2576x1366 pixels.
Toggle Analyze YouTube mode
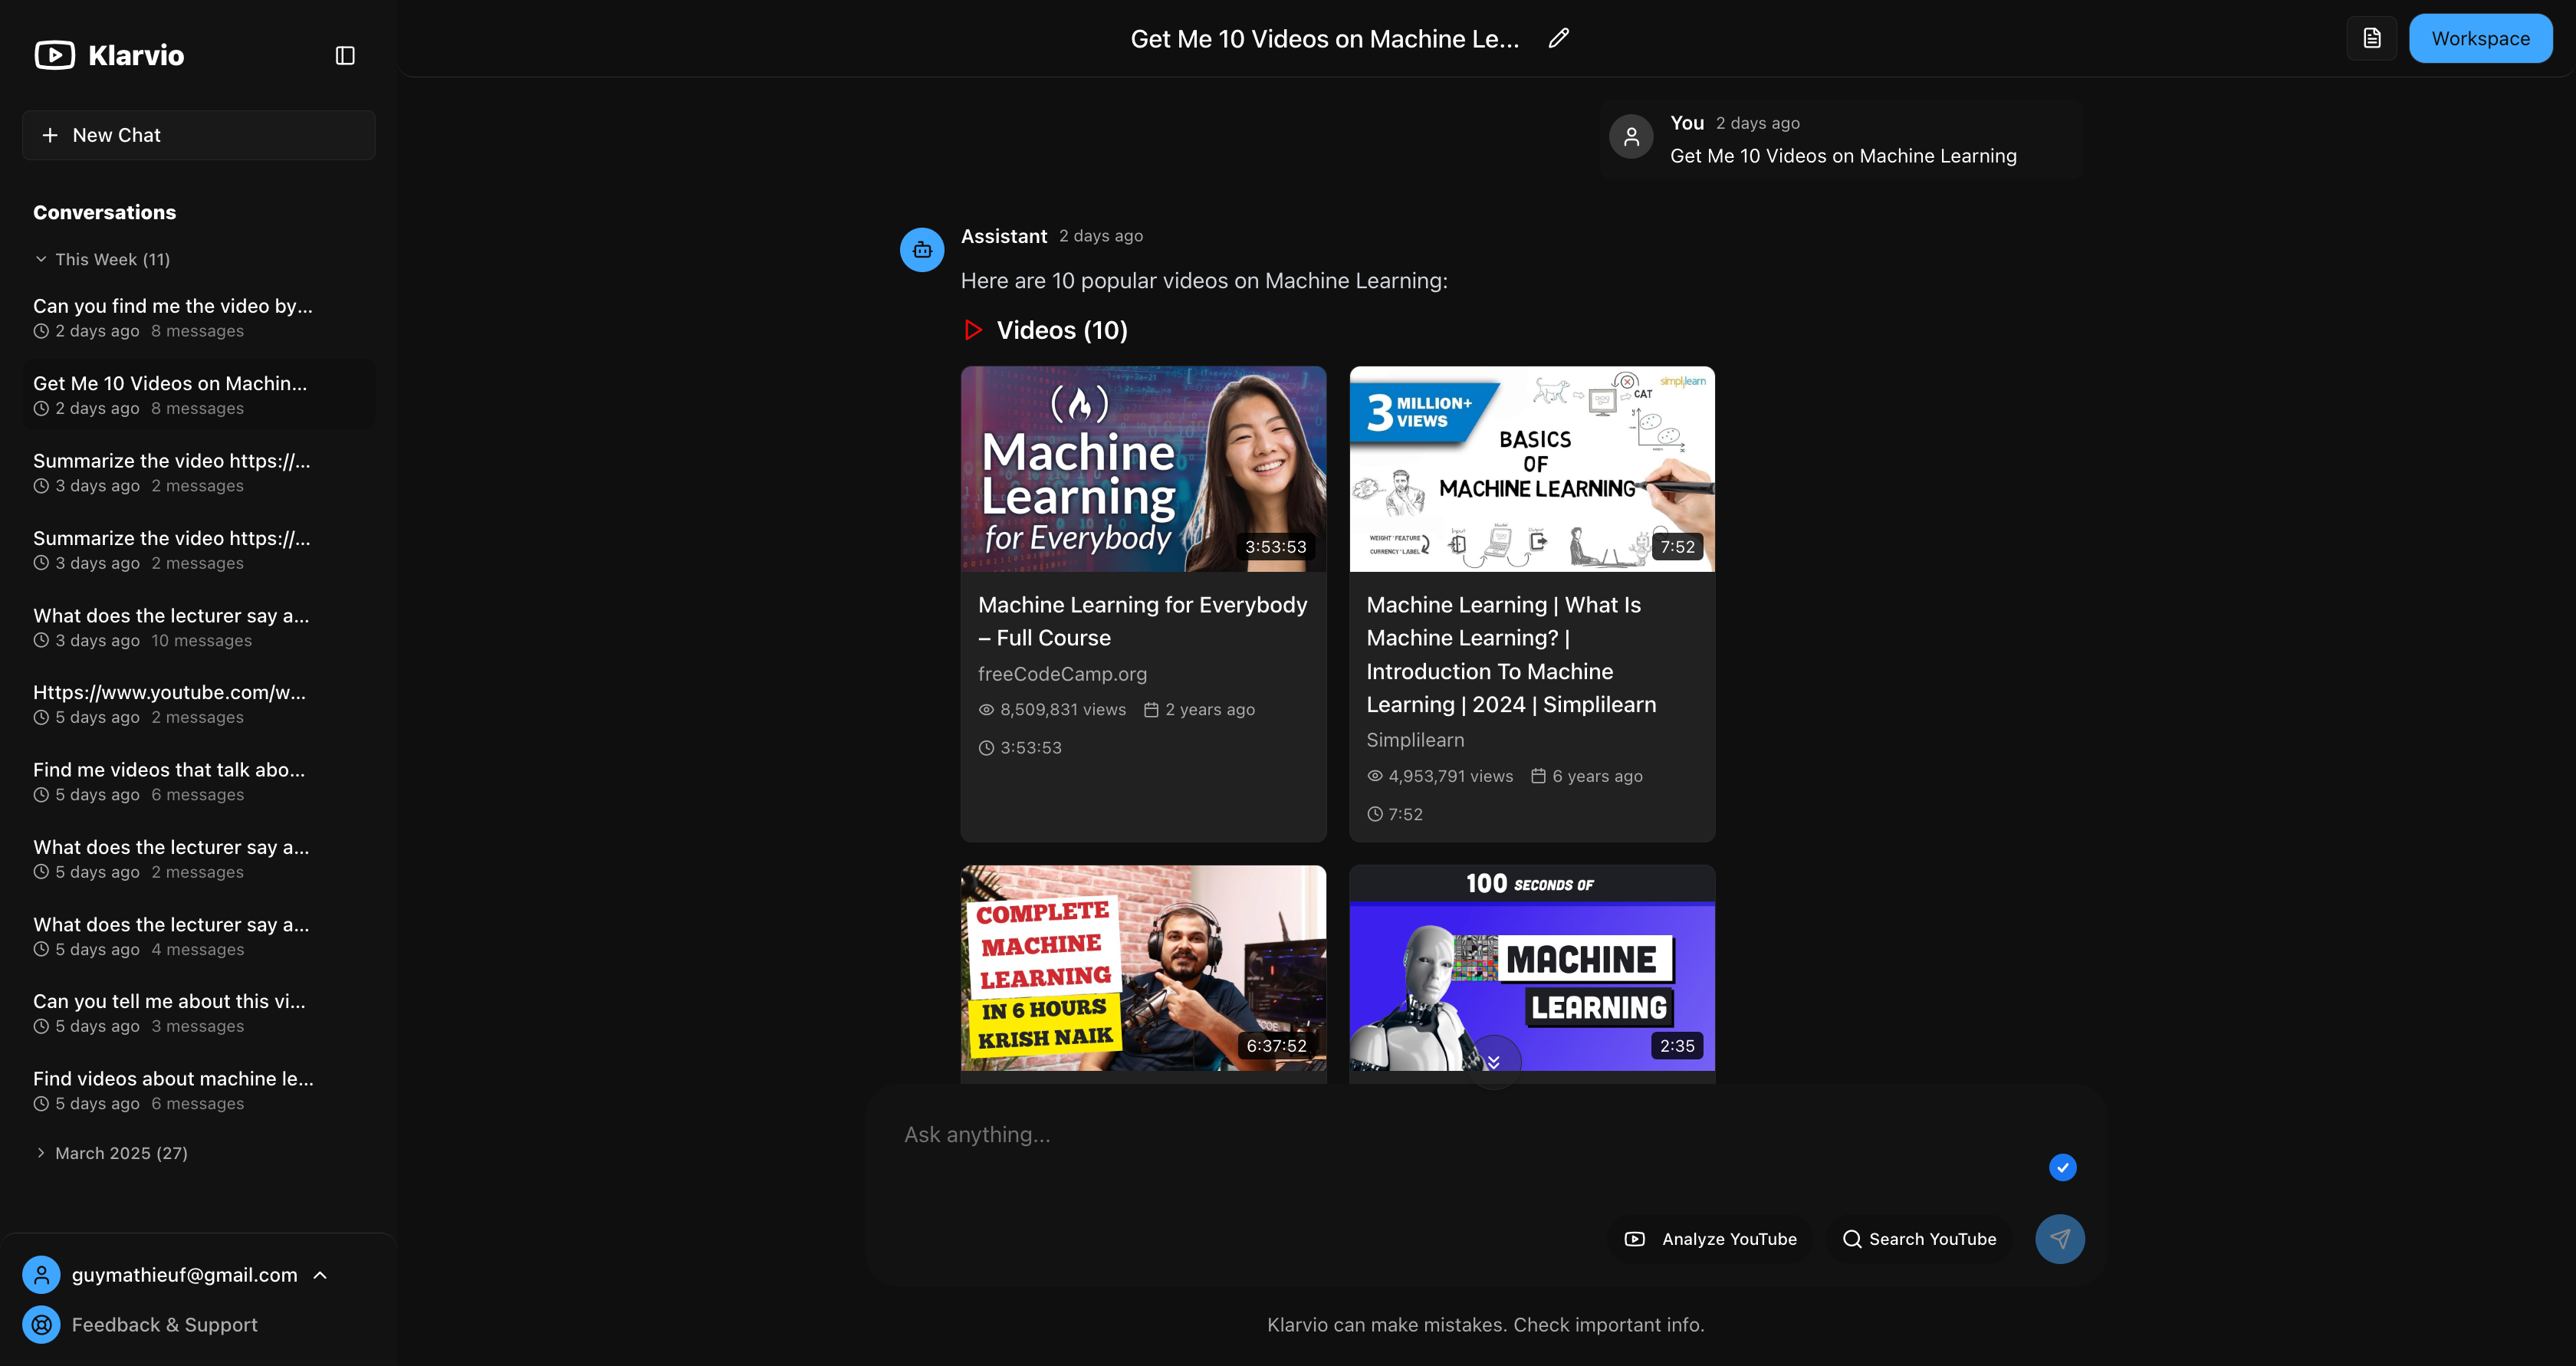pos(1711,1239)
